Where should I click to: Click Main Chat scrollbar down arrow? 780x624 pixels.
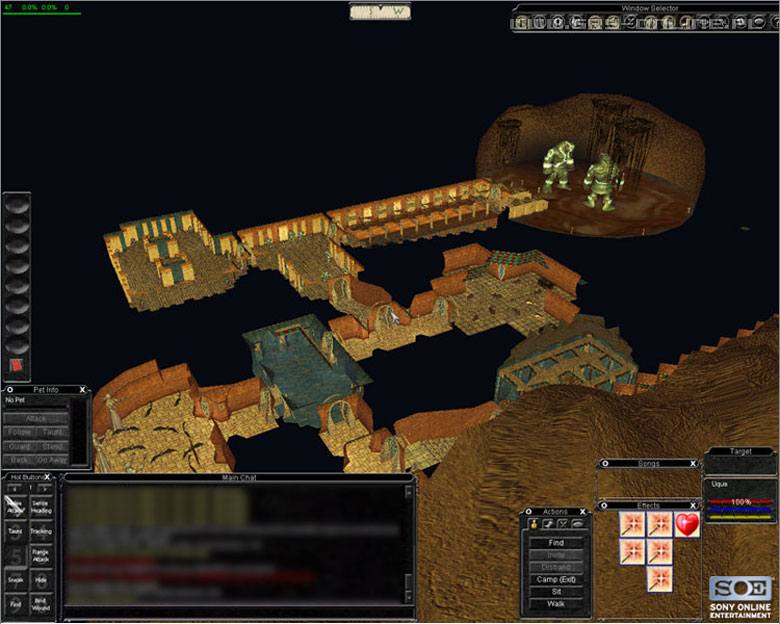tap(409, 596)
